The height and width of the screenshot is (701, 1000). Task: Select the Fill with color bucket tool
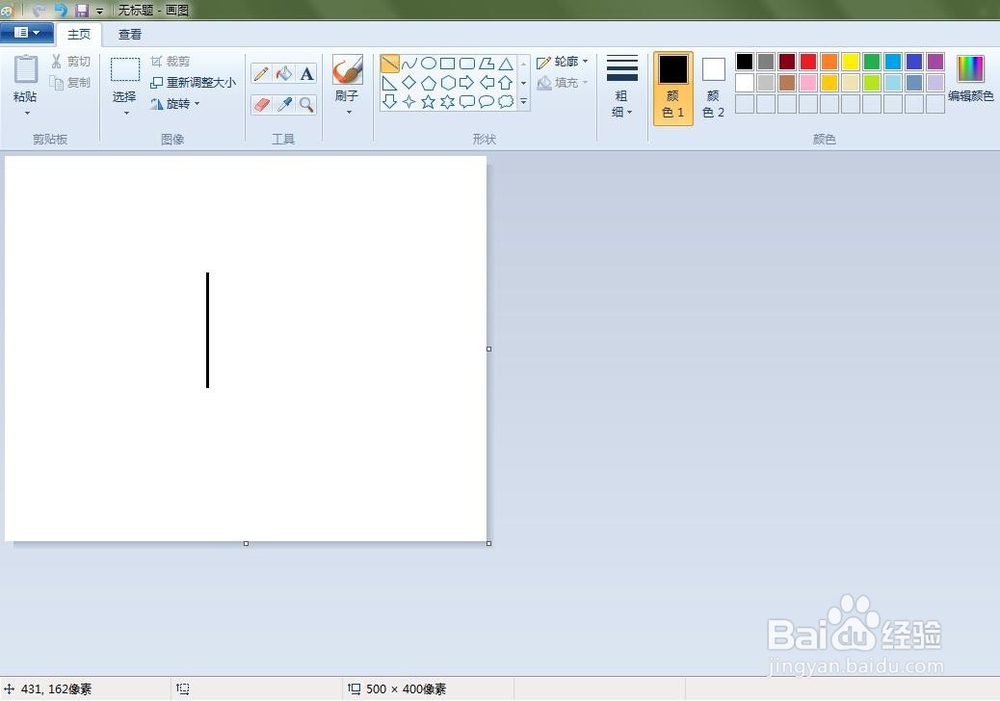coord(284,74)
